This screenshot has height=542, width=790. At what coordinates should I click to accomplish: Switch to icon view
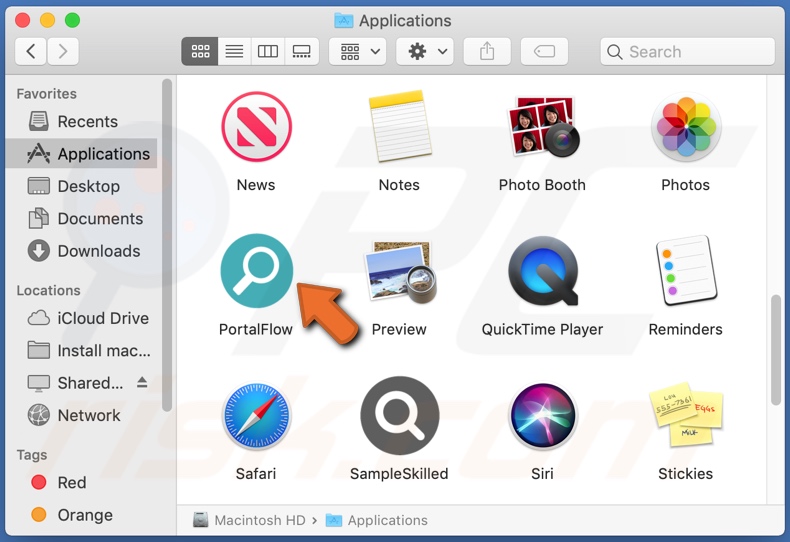200,51
